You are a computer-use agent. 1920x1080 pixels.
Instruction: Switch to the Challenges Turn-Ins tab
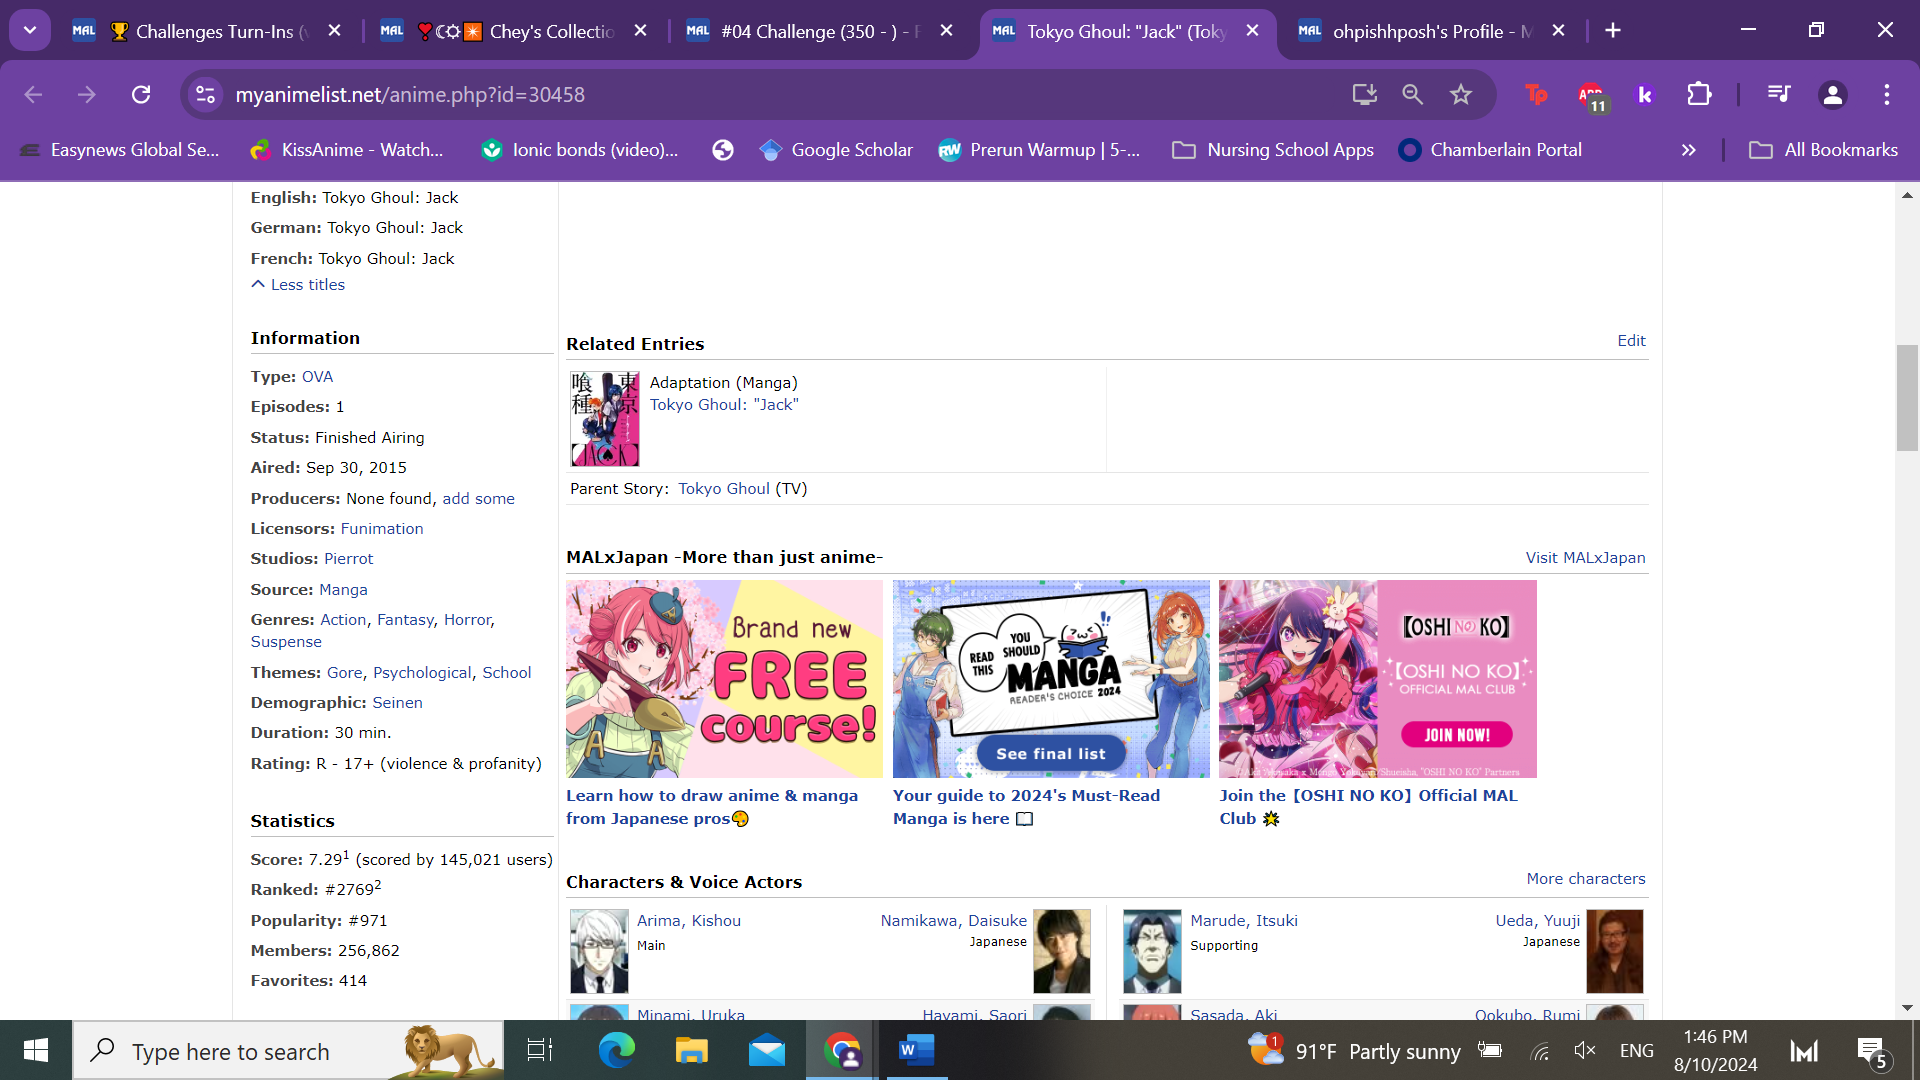click(214, 31)
